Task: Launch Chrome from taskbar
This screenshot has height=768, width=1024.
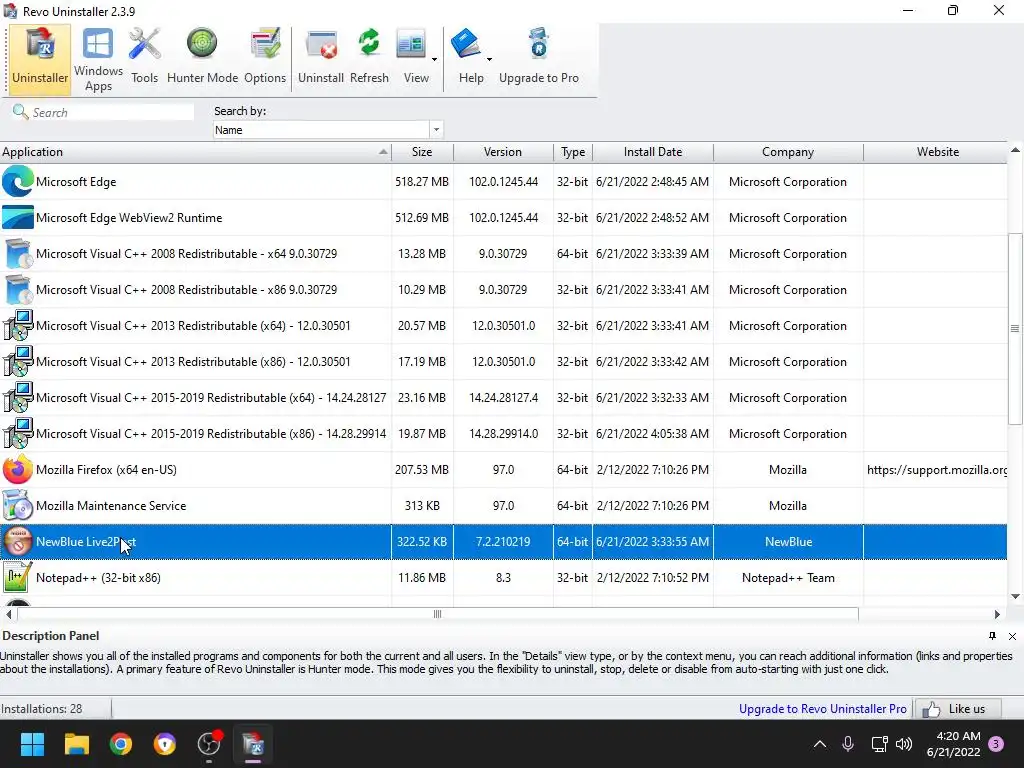Action: click(x=121, y=744)
